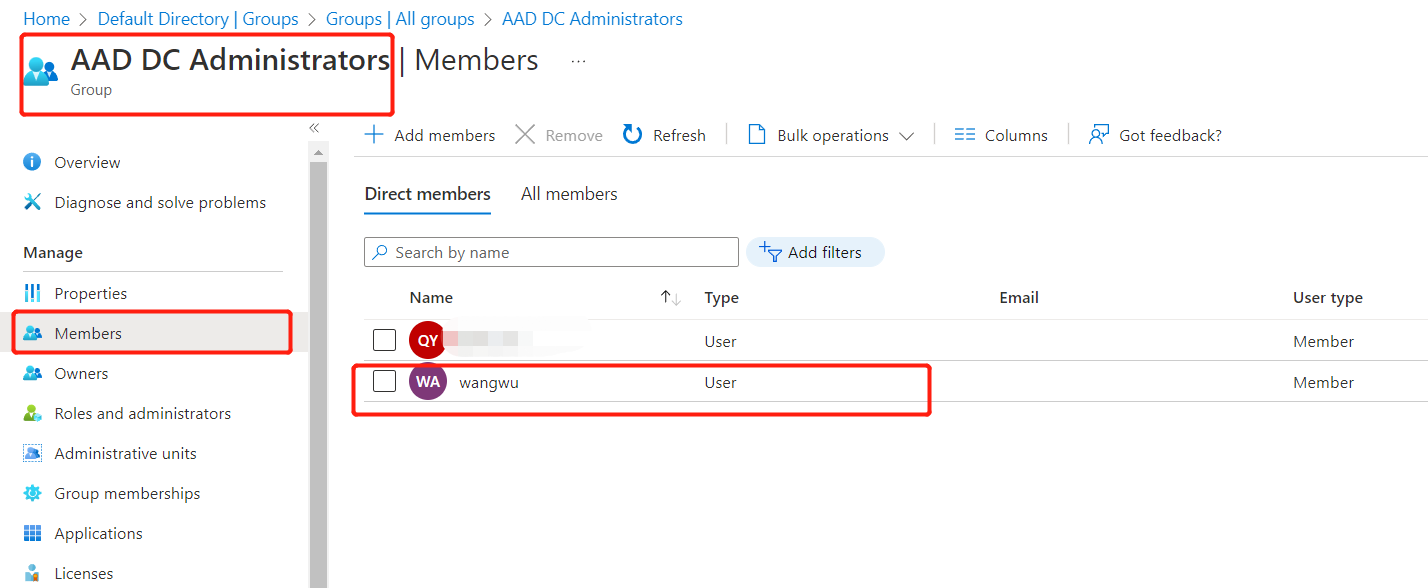Switch to Direct members tab

(428, 194)
